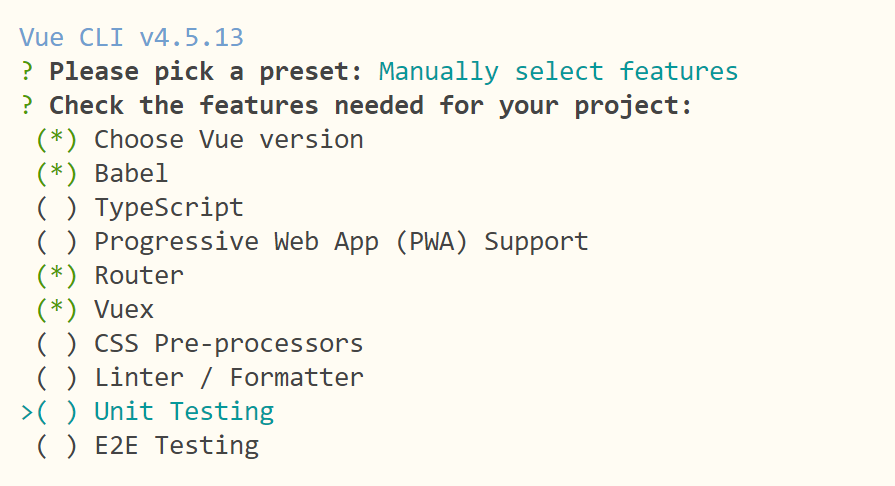Deselect the Vuex checkbox
Viewport: 895px width, 486px height.
56,310
